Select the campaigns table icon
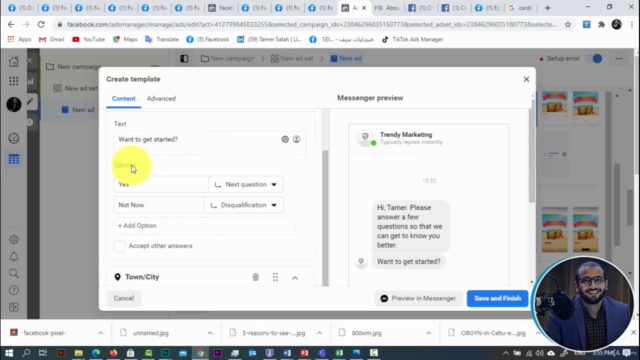The image size is (640, 360). tap(13, 159)
